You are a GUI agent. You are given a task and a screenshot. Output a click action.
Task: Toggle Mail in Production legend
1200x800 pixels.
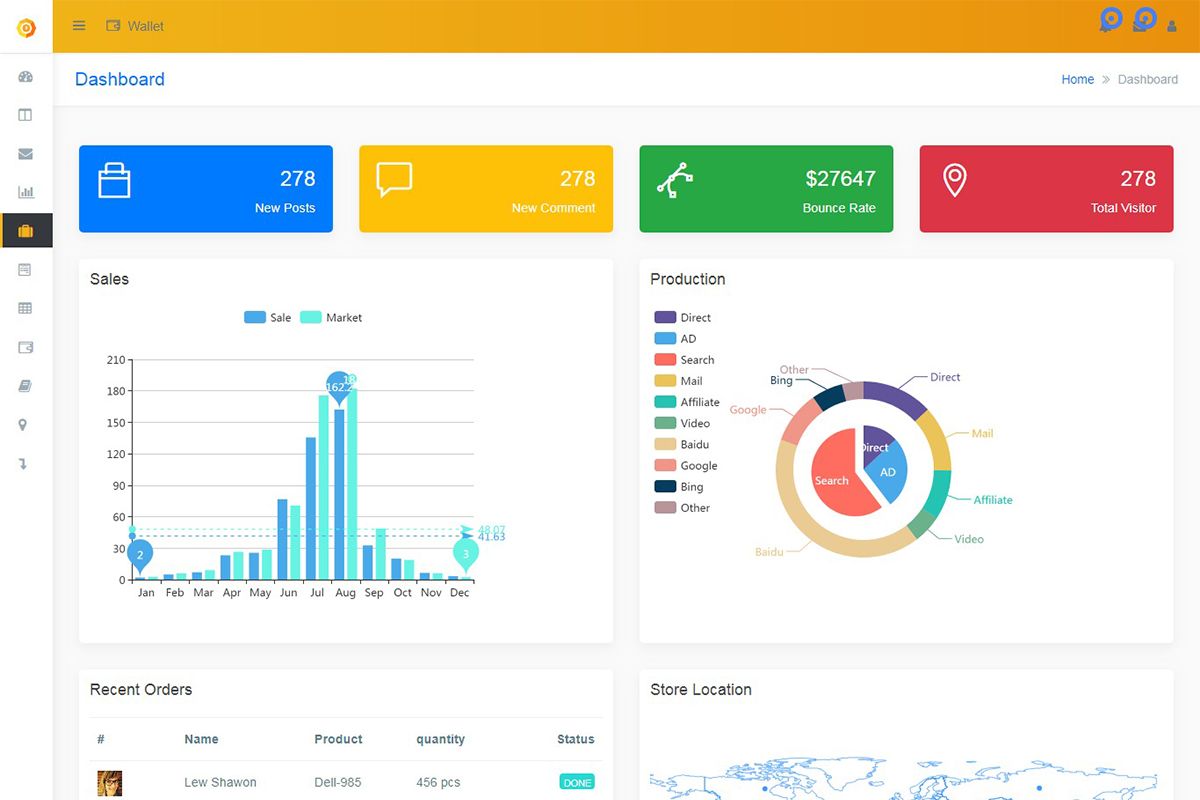pos(678,380)
